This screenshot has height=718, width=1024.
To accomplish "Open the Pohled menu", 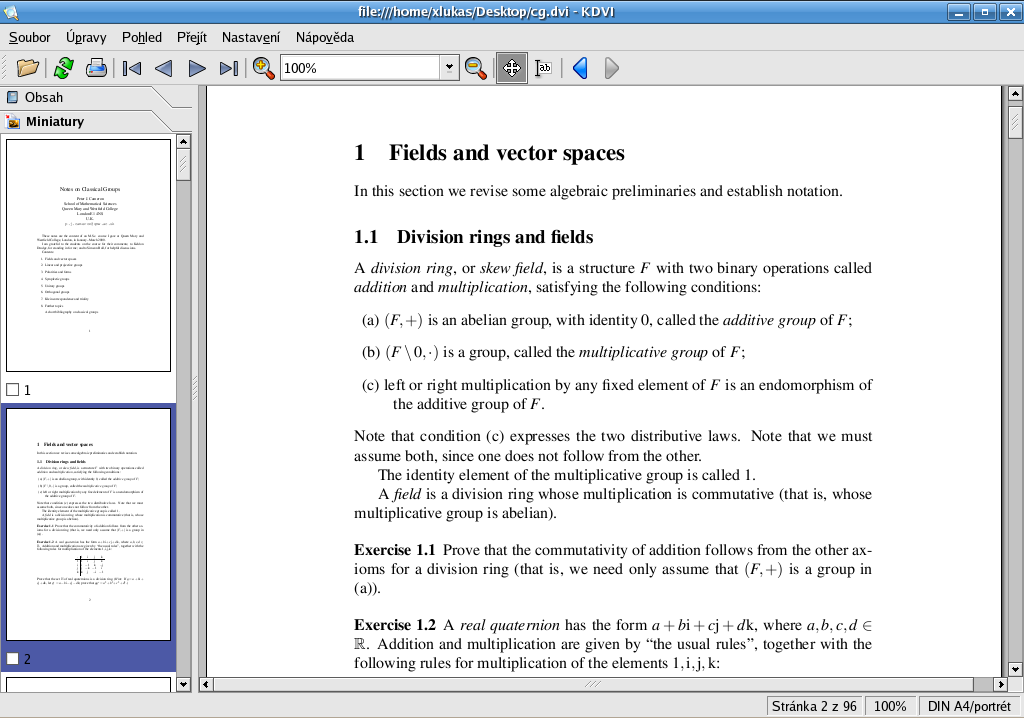I will click(142, 37).
